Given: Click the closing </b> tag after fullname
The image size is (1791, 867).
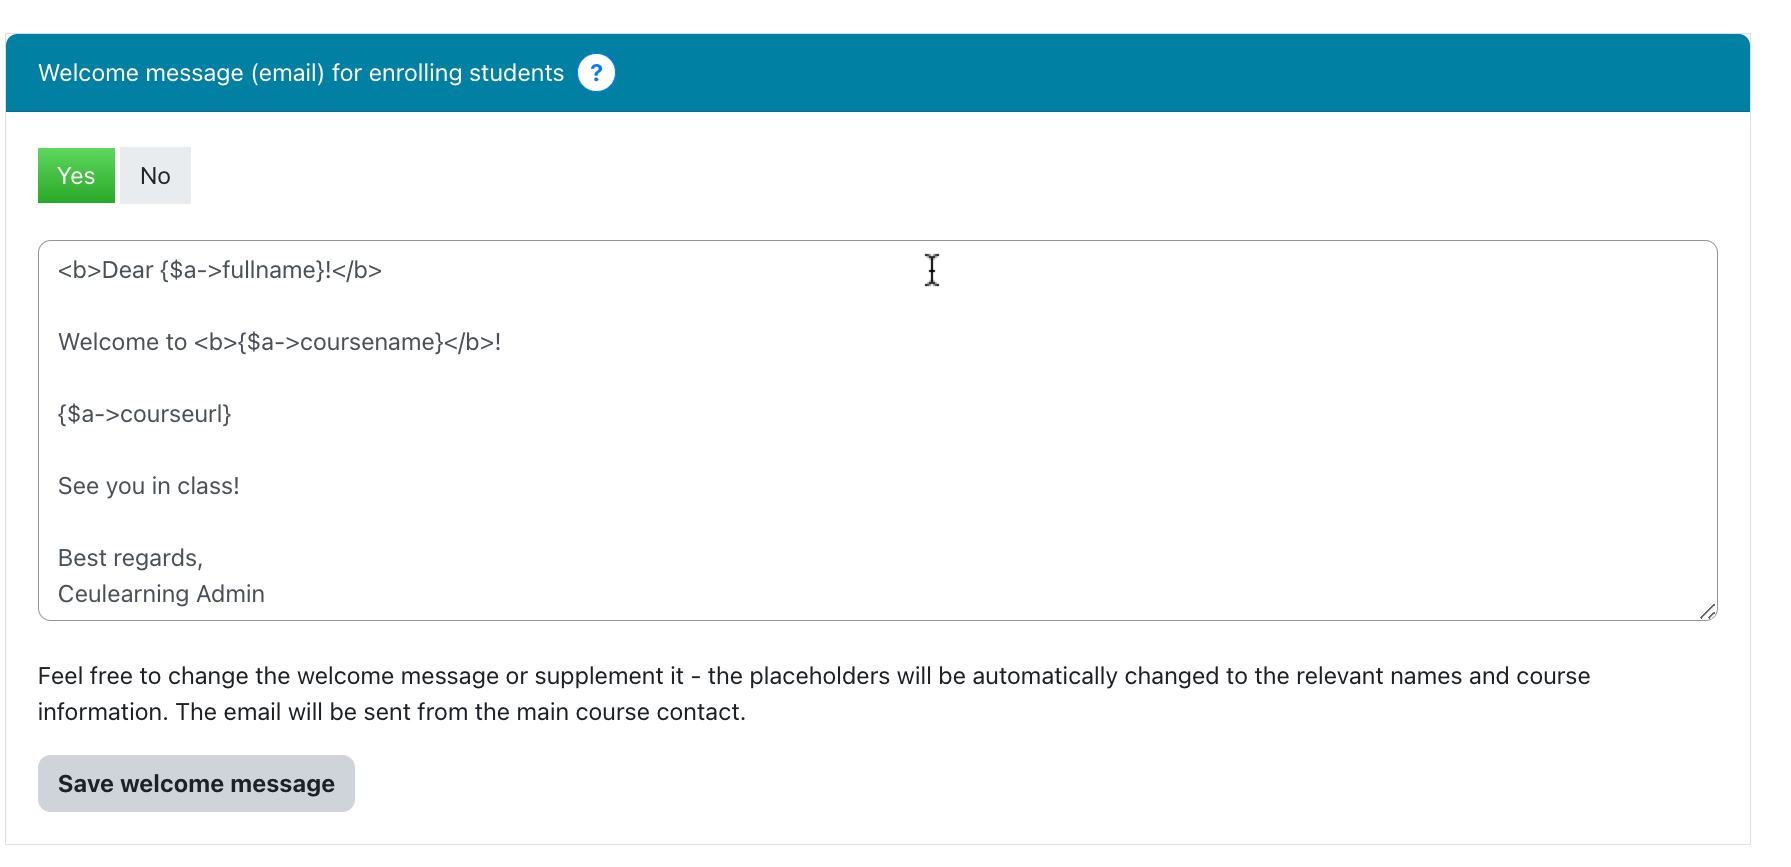Looking at the screenshot, I should [x=358, y=270].
